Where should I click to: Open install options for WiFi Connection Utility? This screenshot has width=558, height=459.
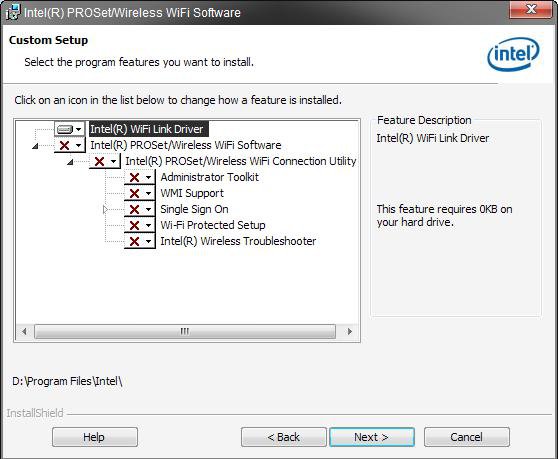click(x=105, y=161)
